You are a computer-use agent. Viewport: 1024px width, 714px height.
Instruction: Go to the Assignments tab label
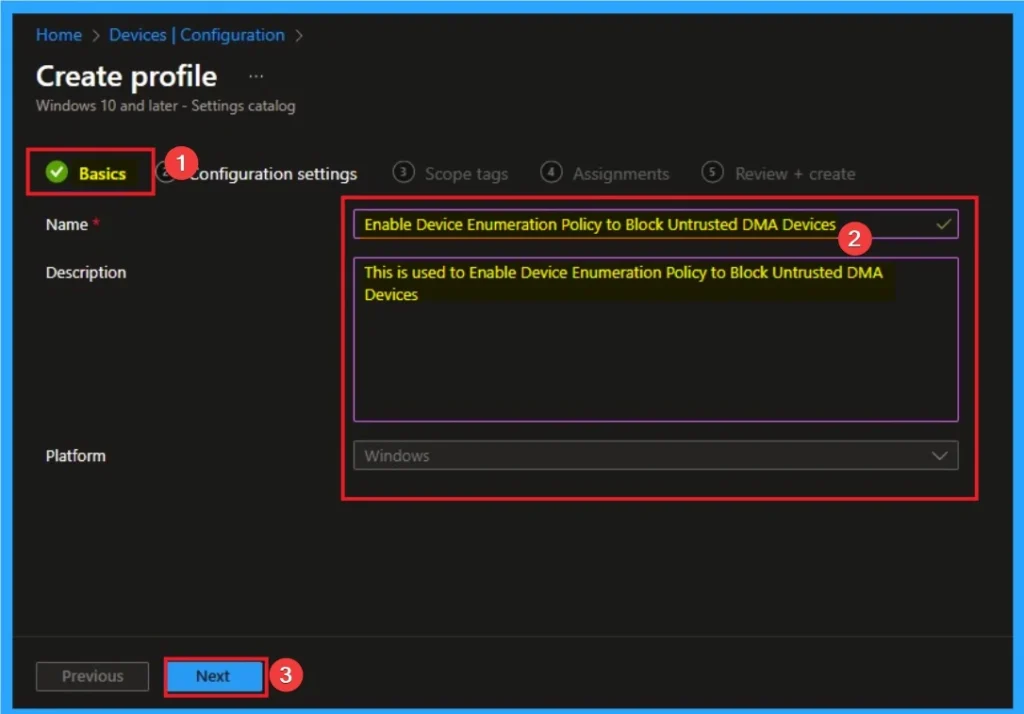(620, 174)
